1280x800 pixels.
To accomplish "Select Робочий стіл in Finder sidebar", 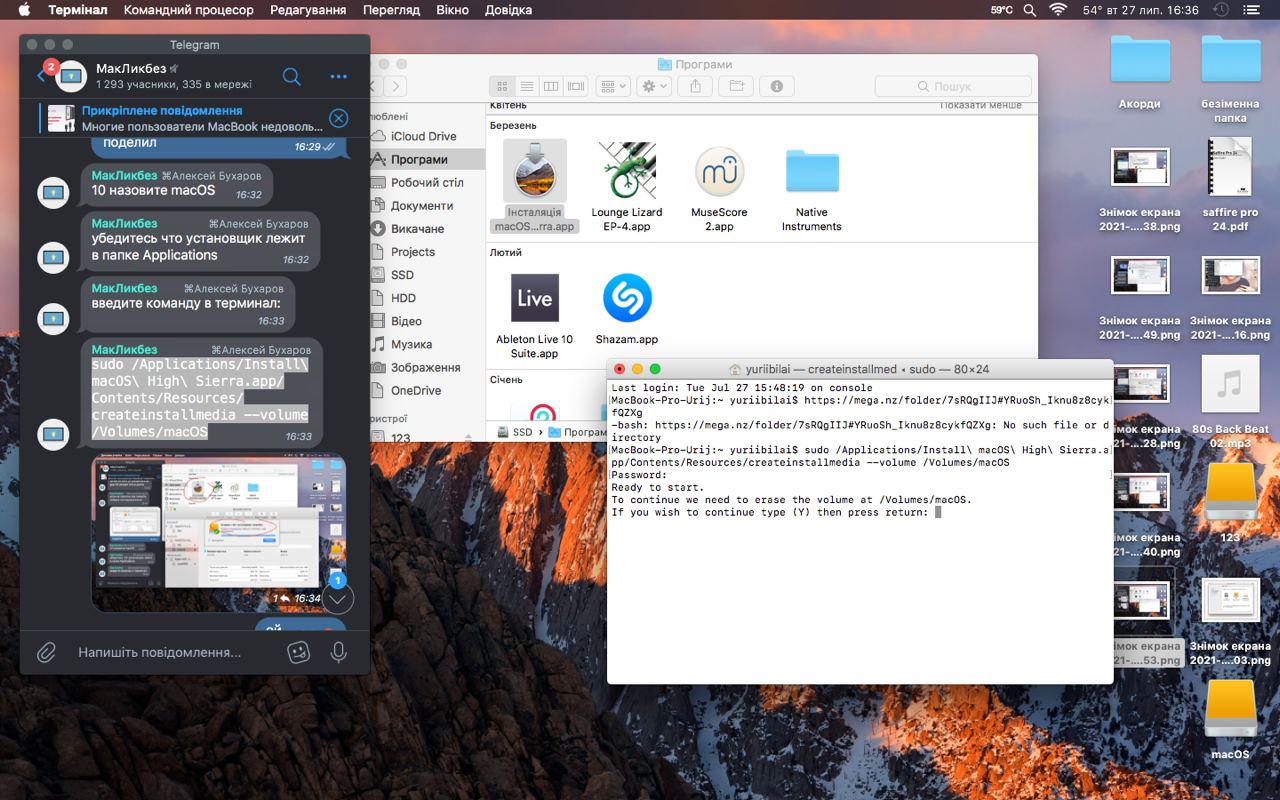I will pyautogui.click(x=427, y=182).
